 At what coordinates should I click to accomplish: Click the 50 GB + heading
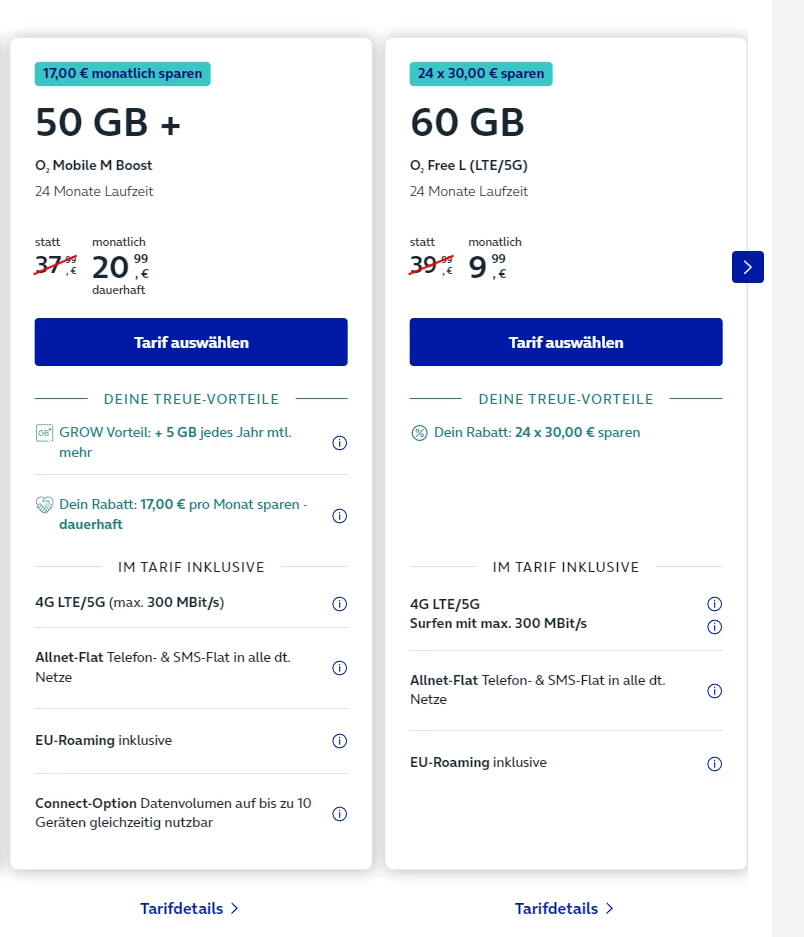(108, 122)
